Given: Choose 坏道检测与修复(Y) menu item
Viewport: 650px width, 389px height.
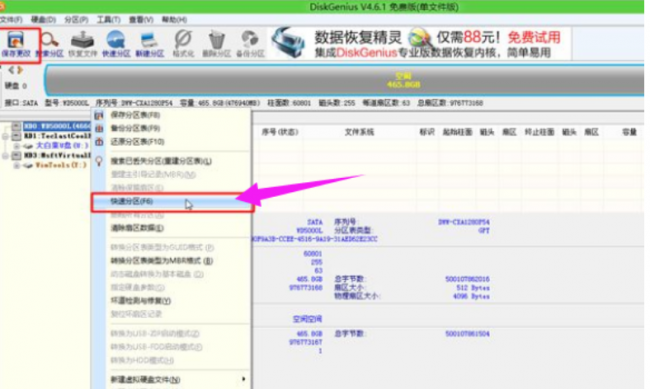Looking at the screenshot, I should pos(171,301).
